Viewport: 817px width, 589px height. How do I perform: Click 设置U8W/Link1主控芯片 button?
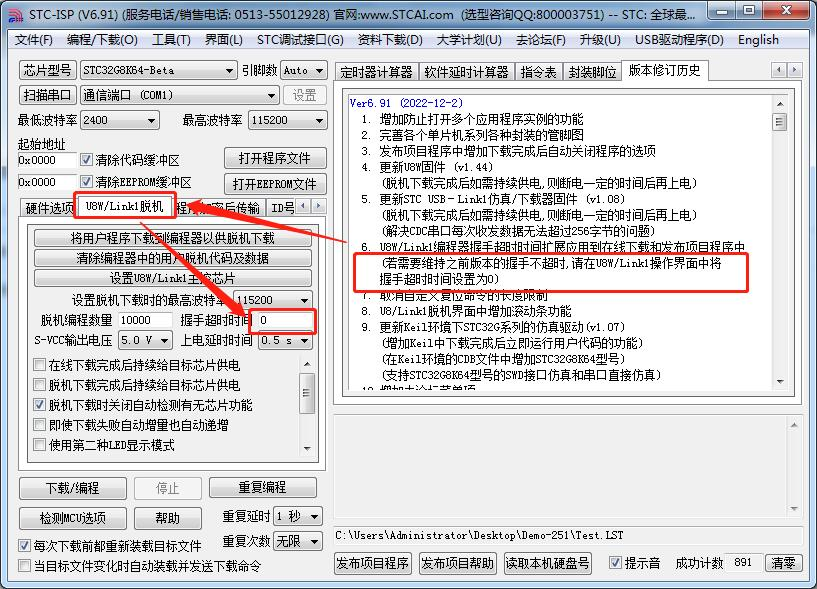tap(172, 278)
